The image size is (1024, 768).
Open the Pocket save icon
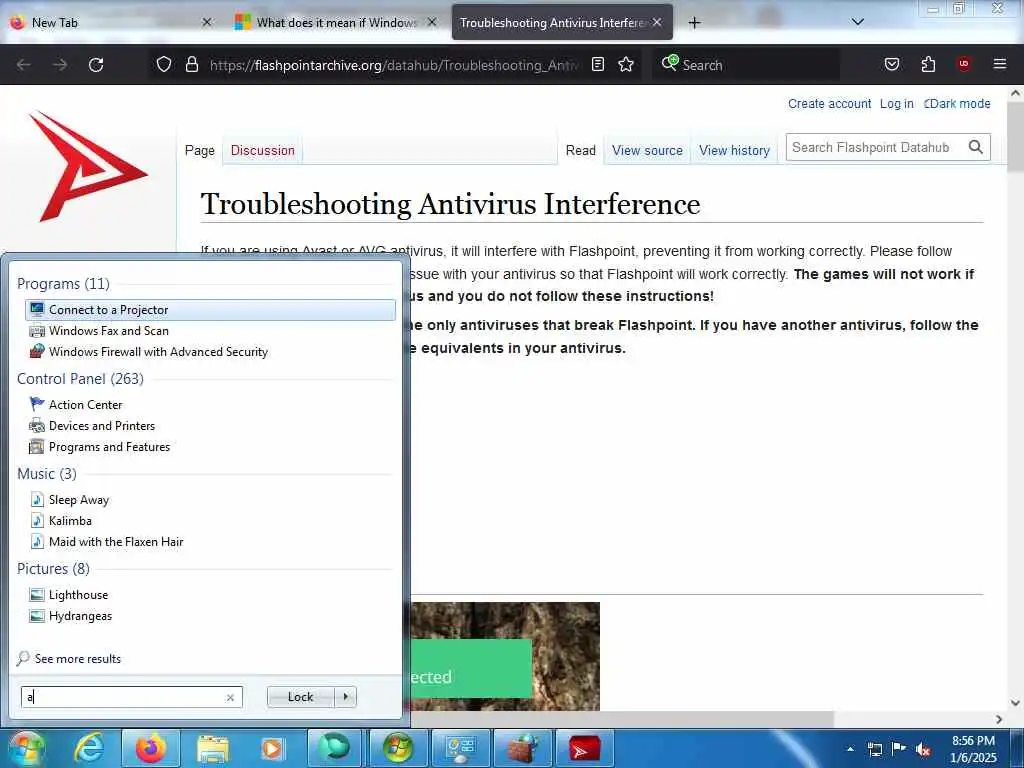tap(891, 64)
